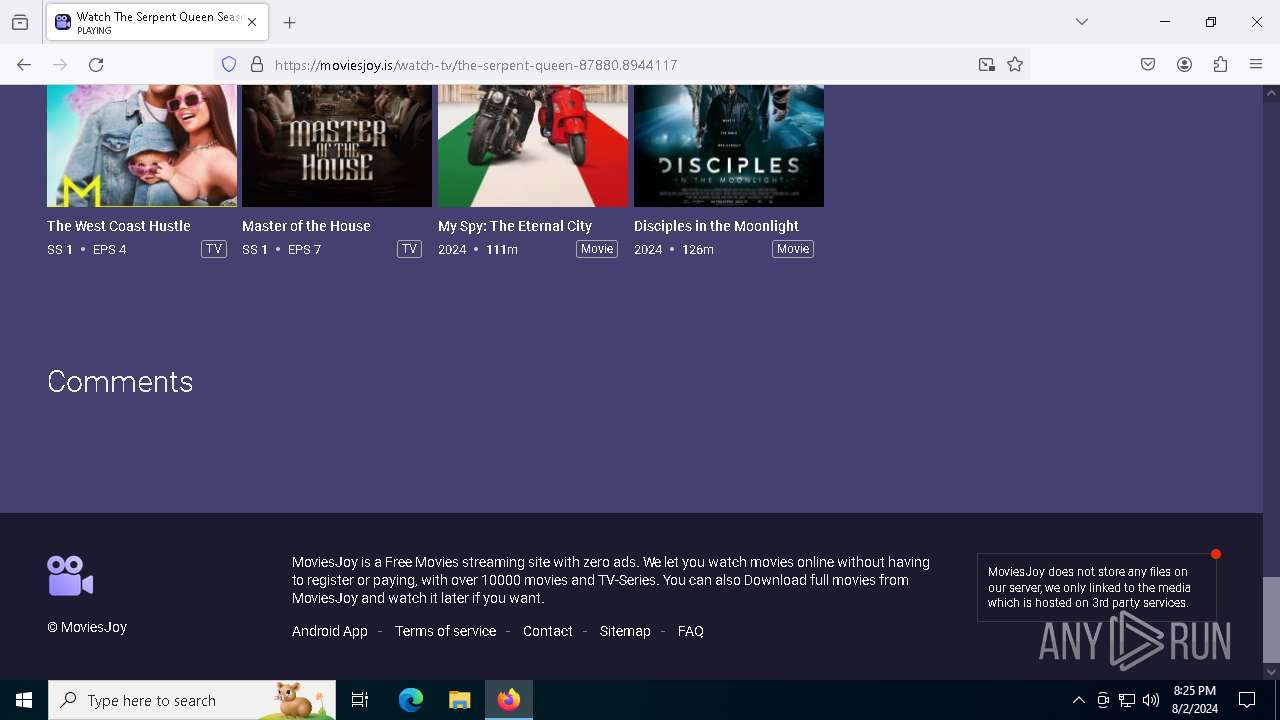Open tracking protection shield icon
The image size is (1280, 720).
tap(229, 65)
